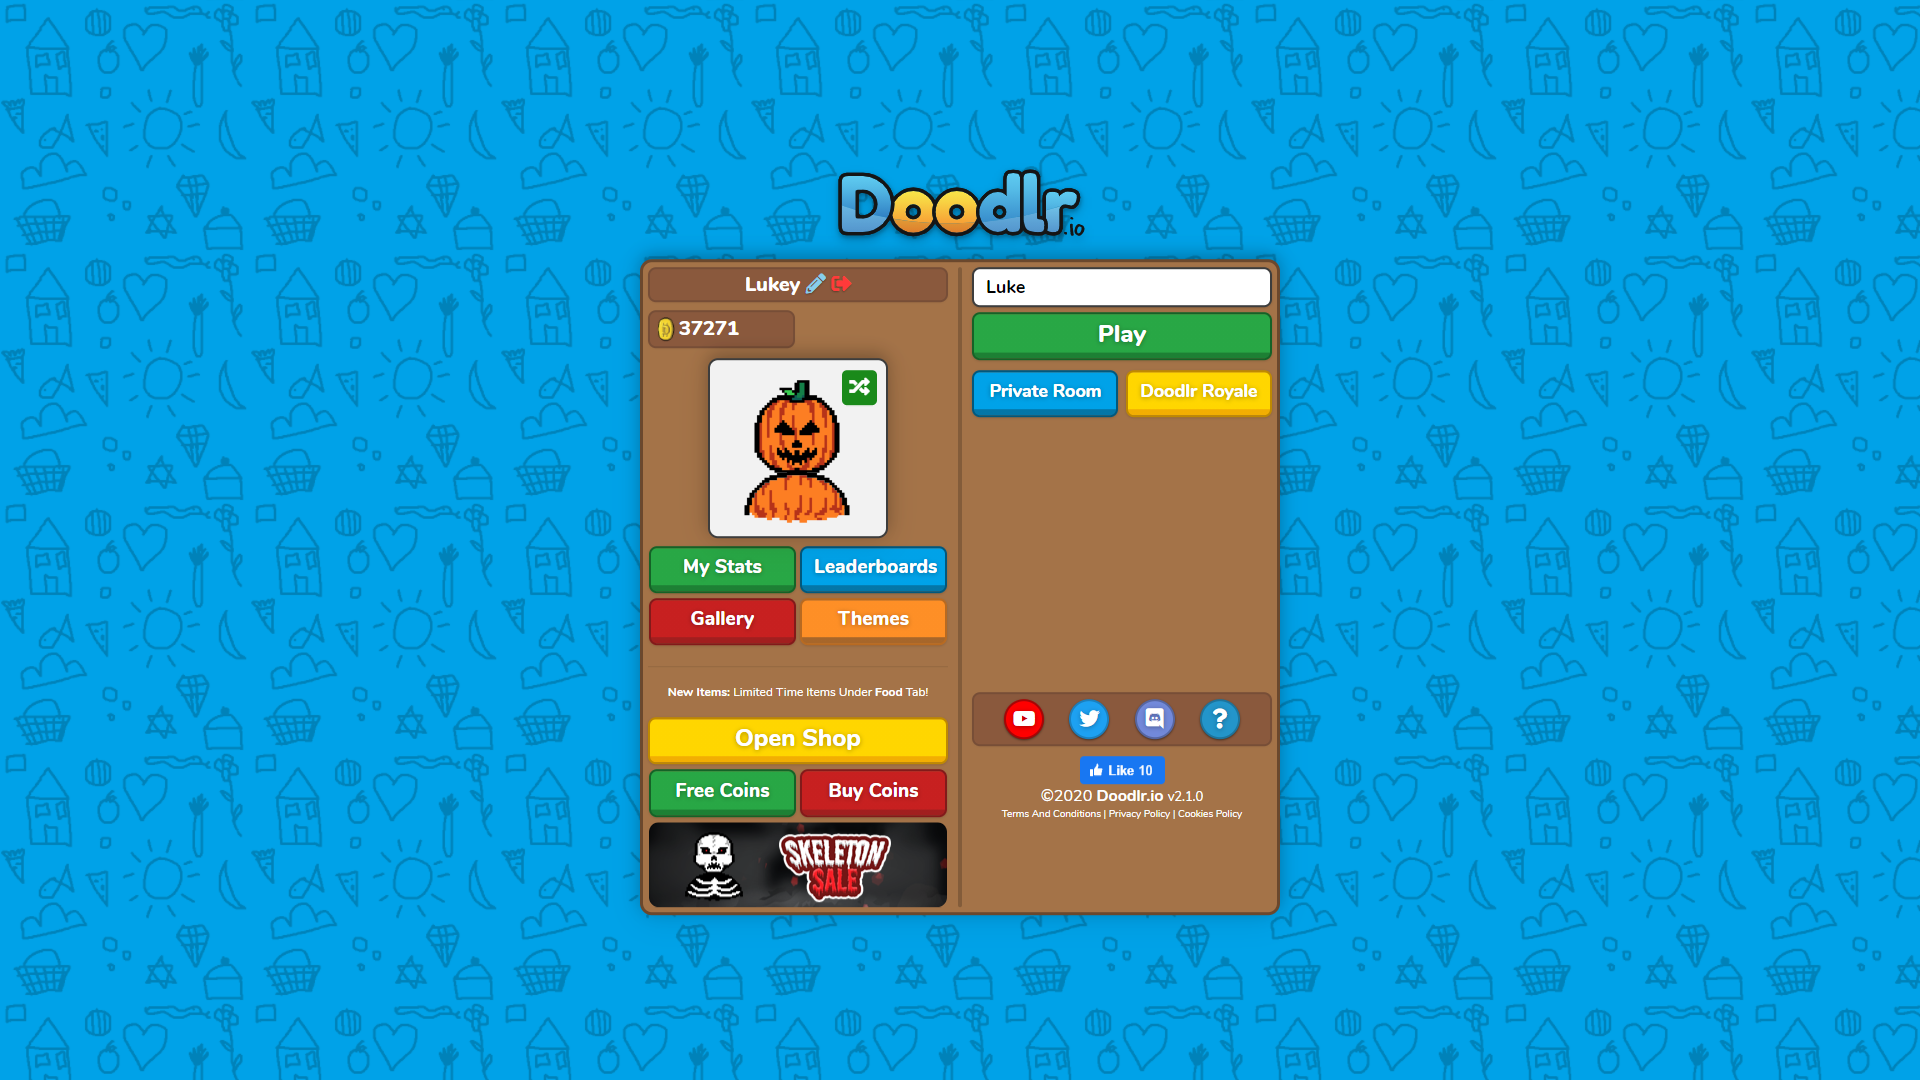Click the Twitter icon for social page

pos(1088,719)
